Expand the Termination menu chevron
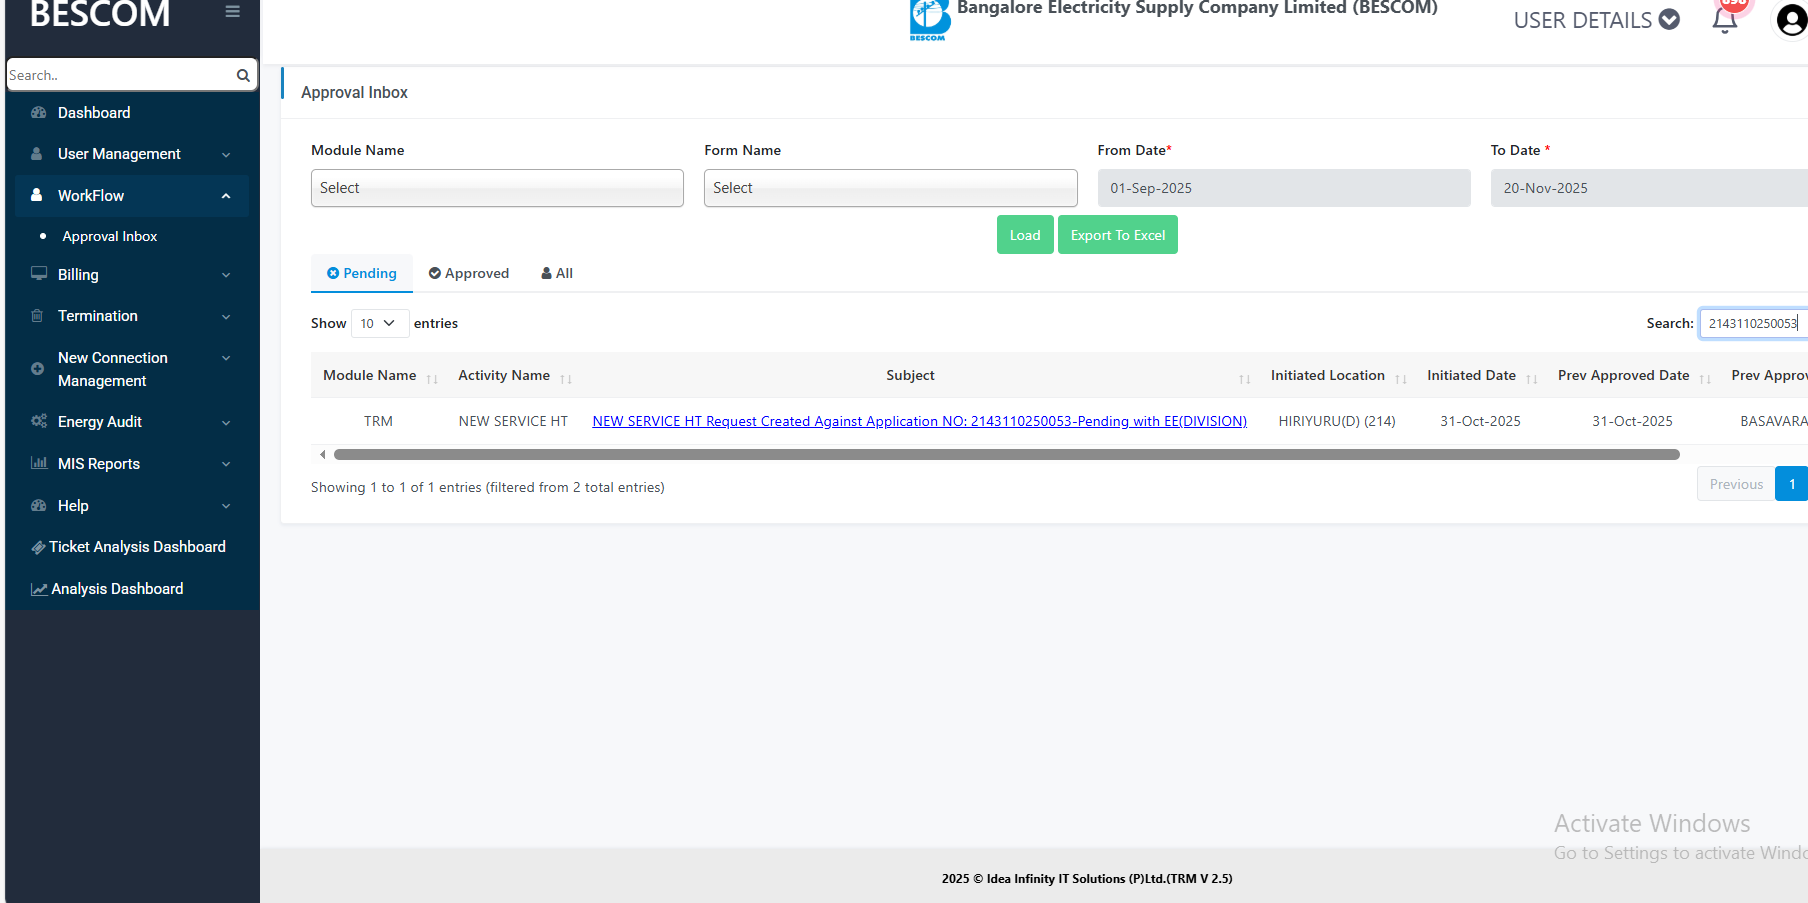The height and width of the screenshot is (903, 1808). [226, 317]
